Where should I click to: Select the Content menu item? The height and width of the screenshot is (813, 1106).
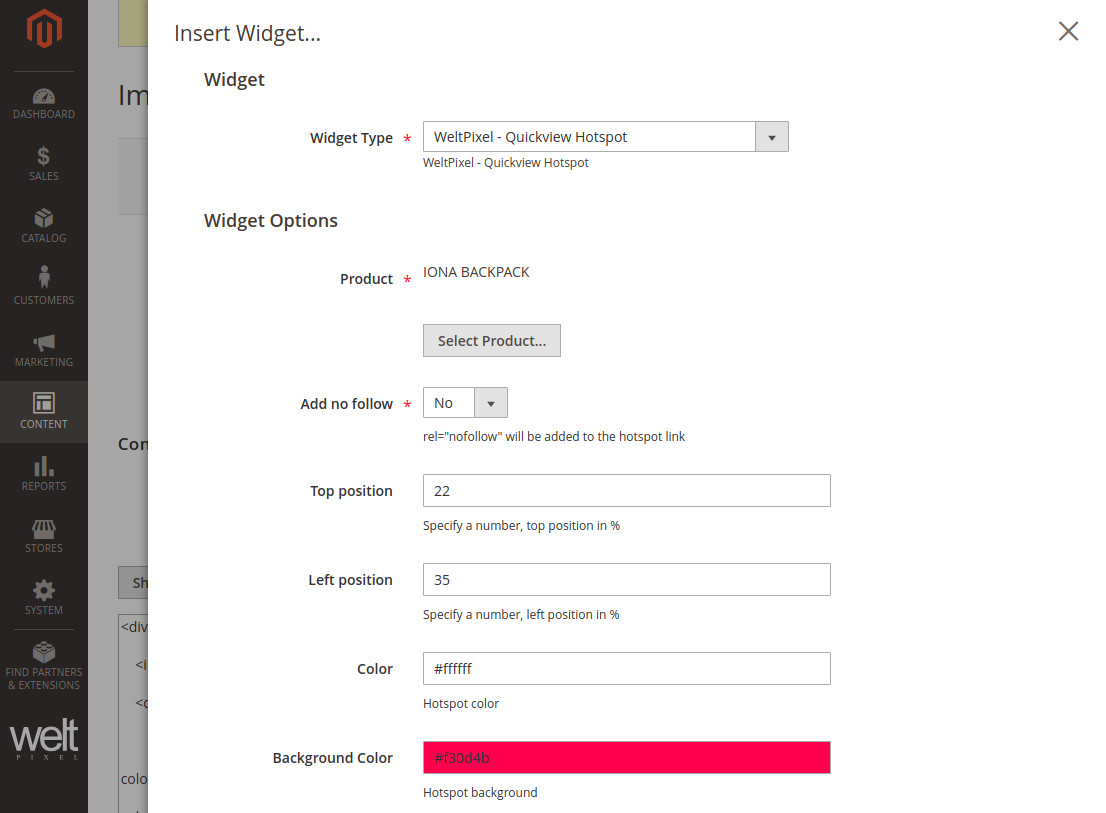[x=43, y=411]
